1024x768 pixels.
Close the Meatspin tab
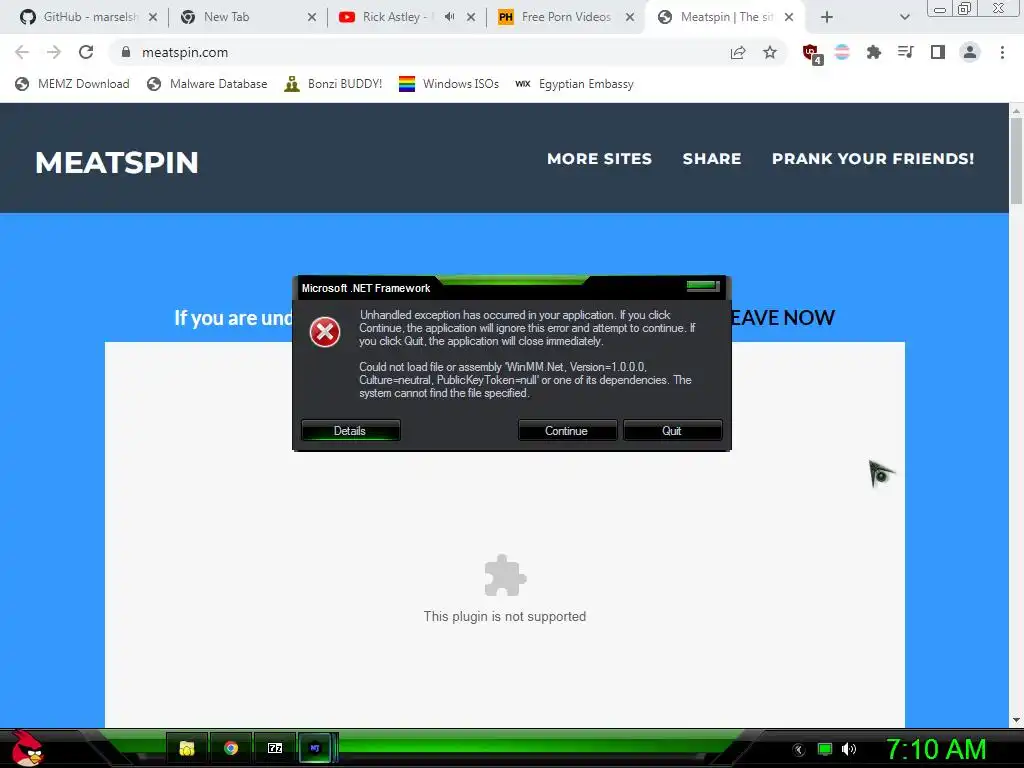point(789,18)
